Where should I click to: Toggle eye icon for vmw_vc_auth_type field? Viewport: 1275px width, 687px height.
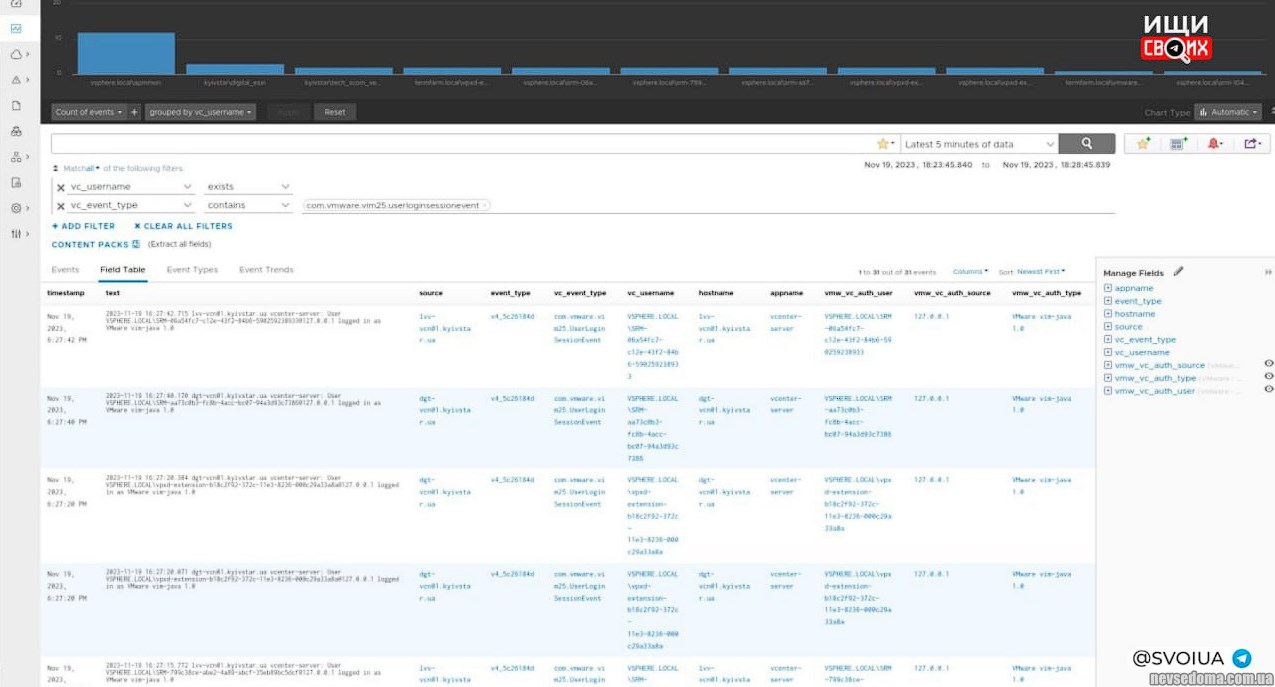1268,377
